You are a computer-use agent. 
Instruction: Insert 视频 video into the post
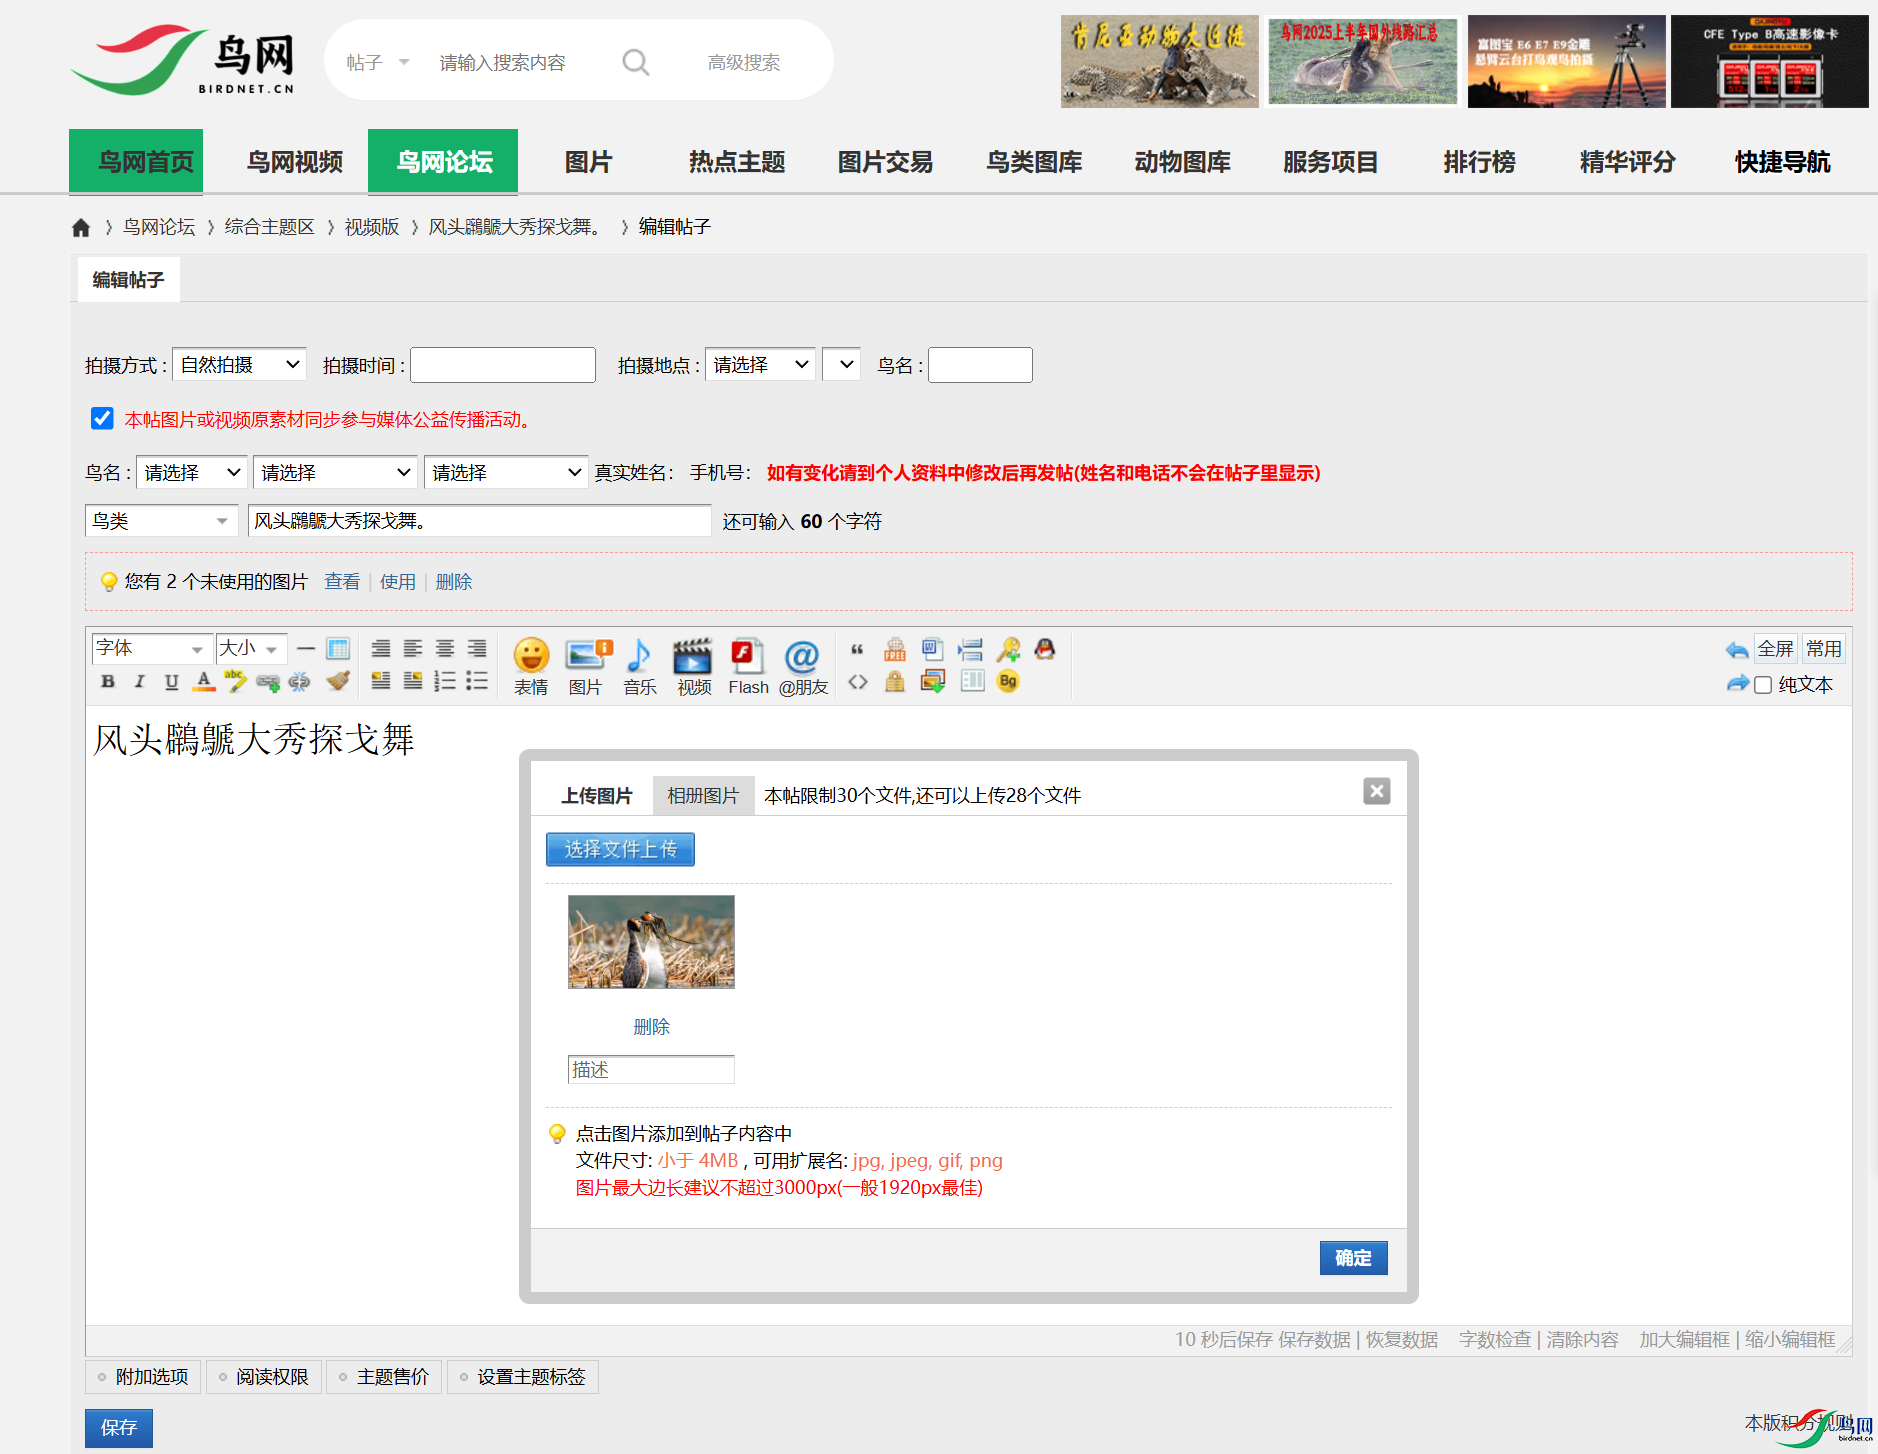click(x=694, y=667)
